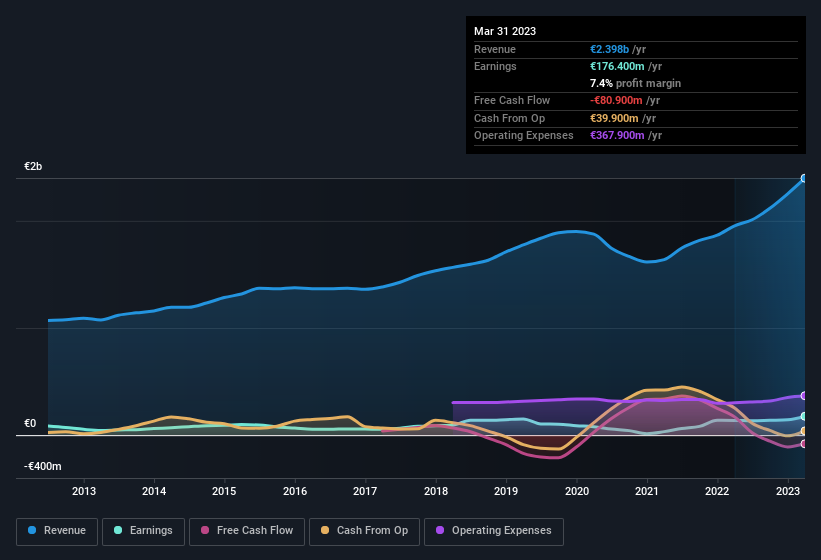Viewport: 821px width, 560px height.
Task: Click the purple Operating Expenses endpoint marker
Action: (x=804, y=396)
